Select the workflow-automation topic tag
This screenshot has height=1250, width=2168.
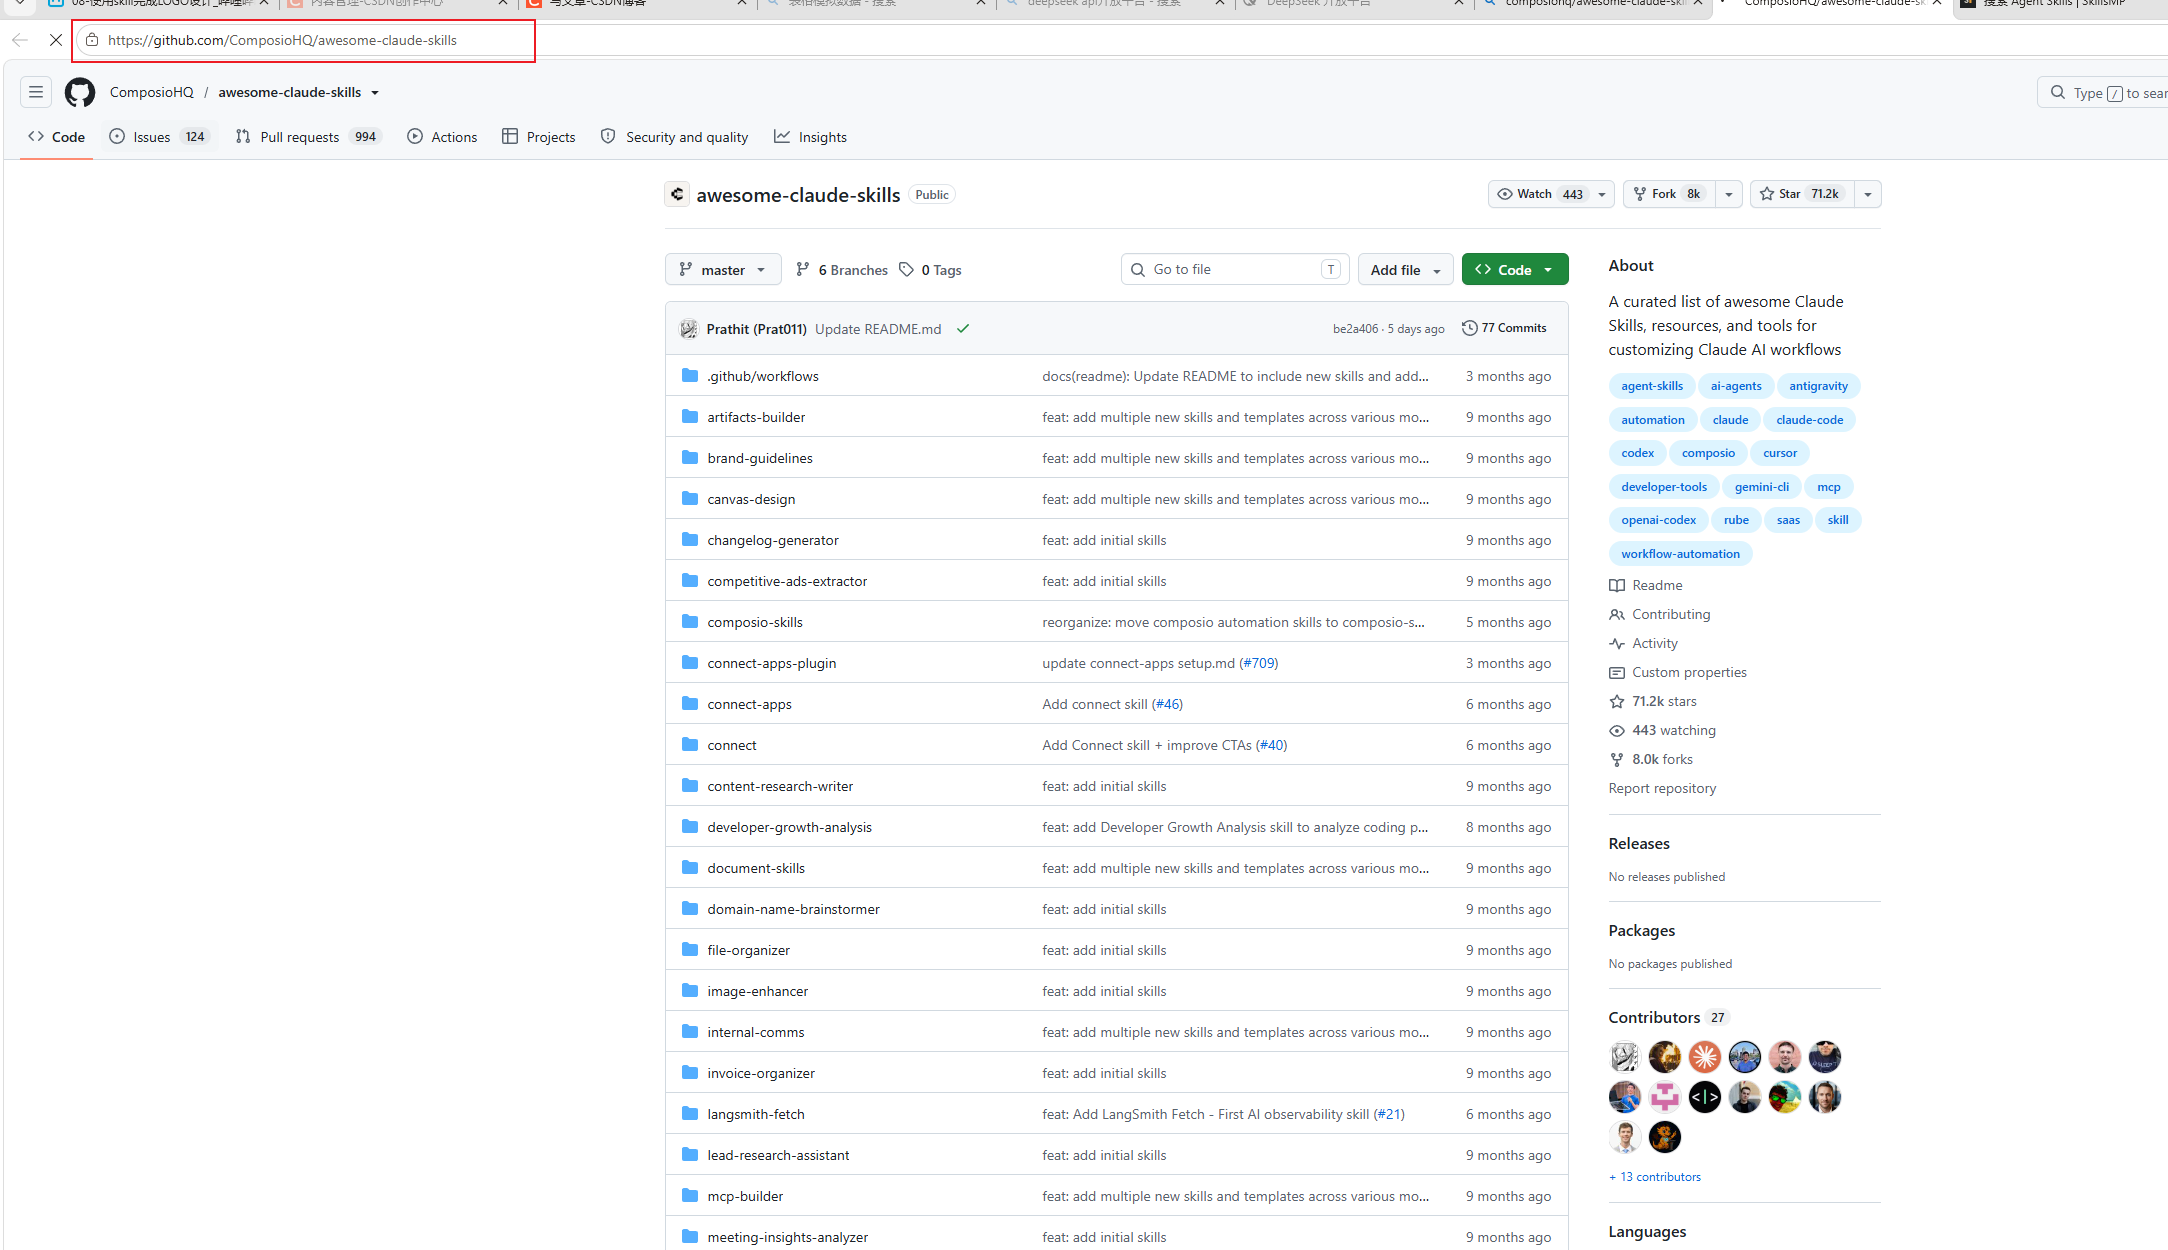(x=1681, y=553)
